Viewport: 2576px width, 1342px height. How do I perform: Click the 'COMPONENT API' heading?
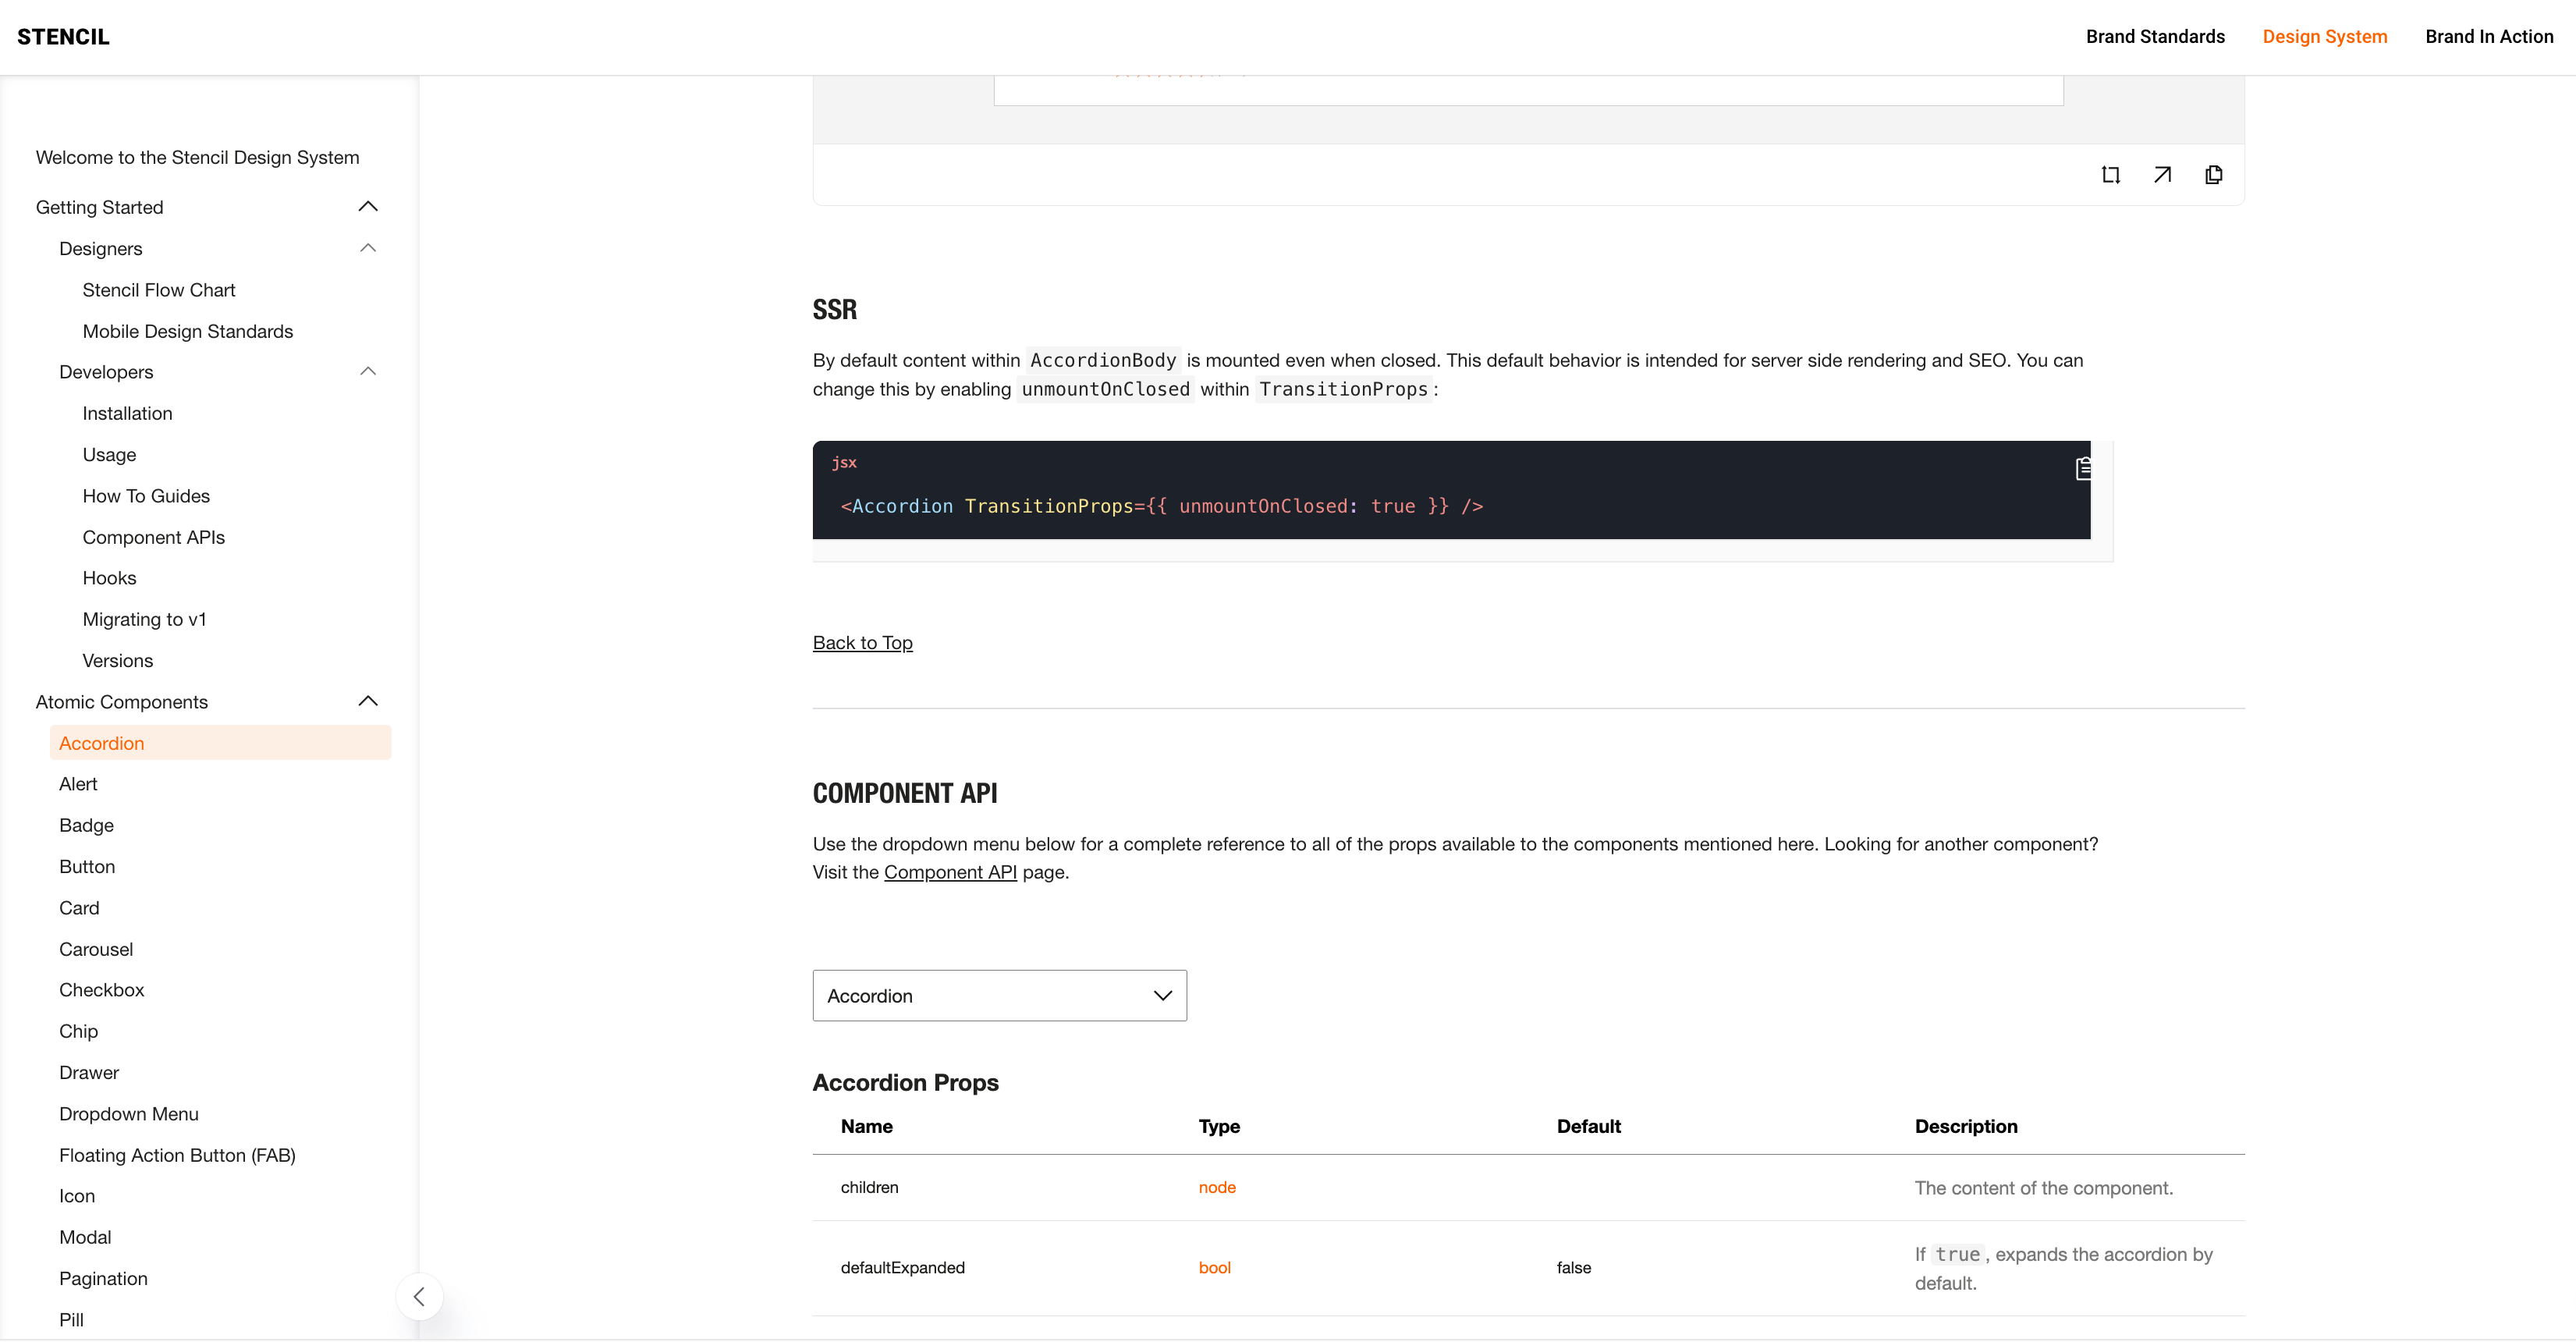904,794
